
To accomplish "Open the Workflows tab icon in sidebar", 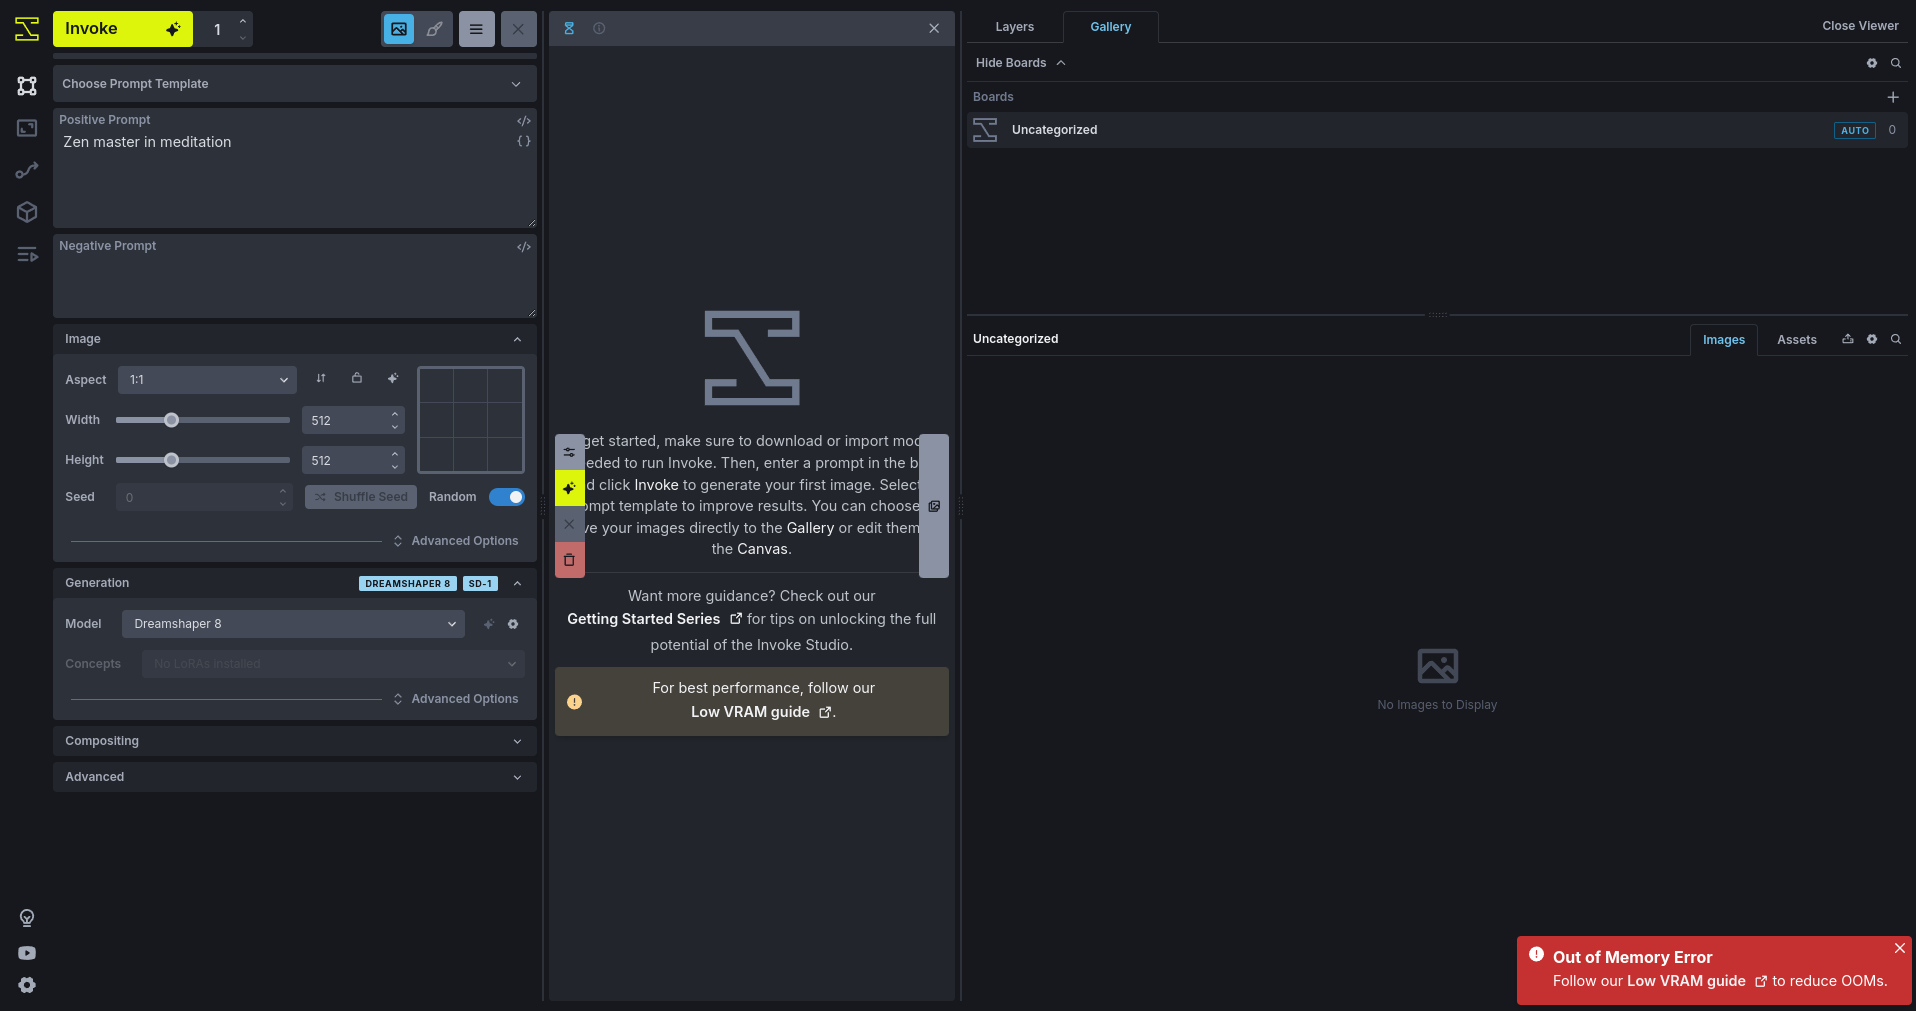I will click(27, 170).
